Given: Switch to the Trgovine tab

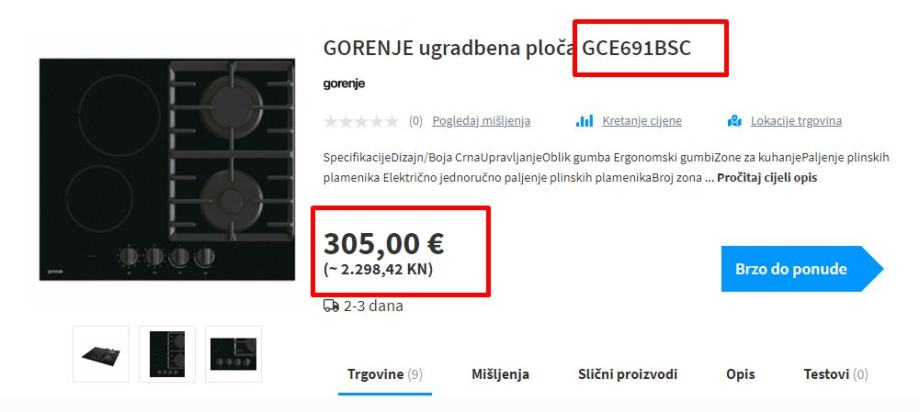Looking at the screenshot, I should 385,374.
